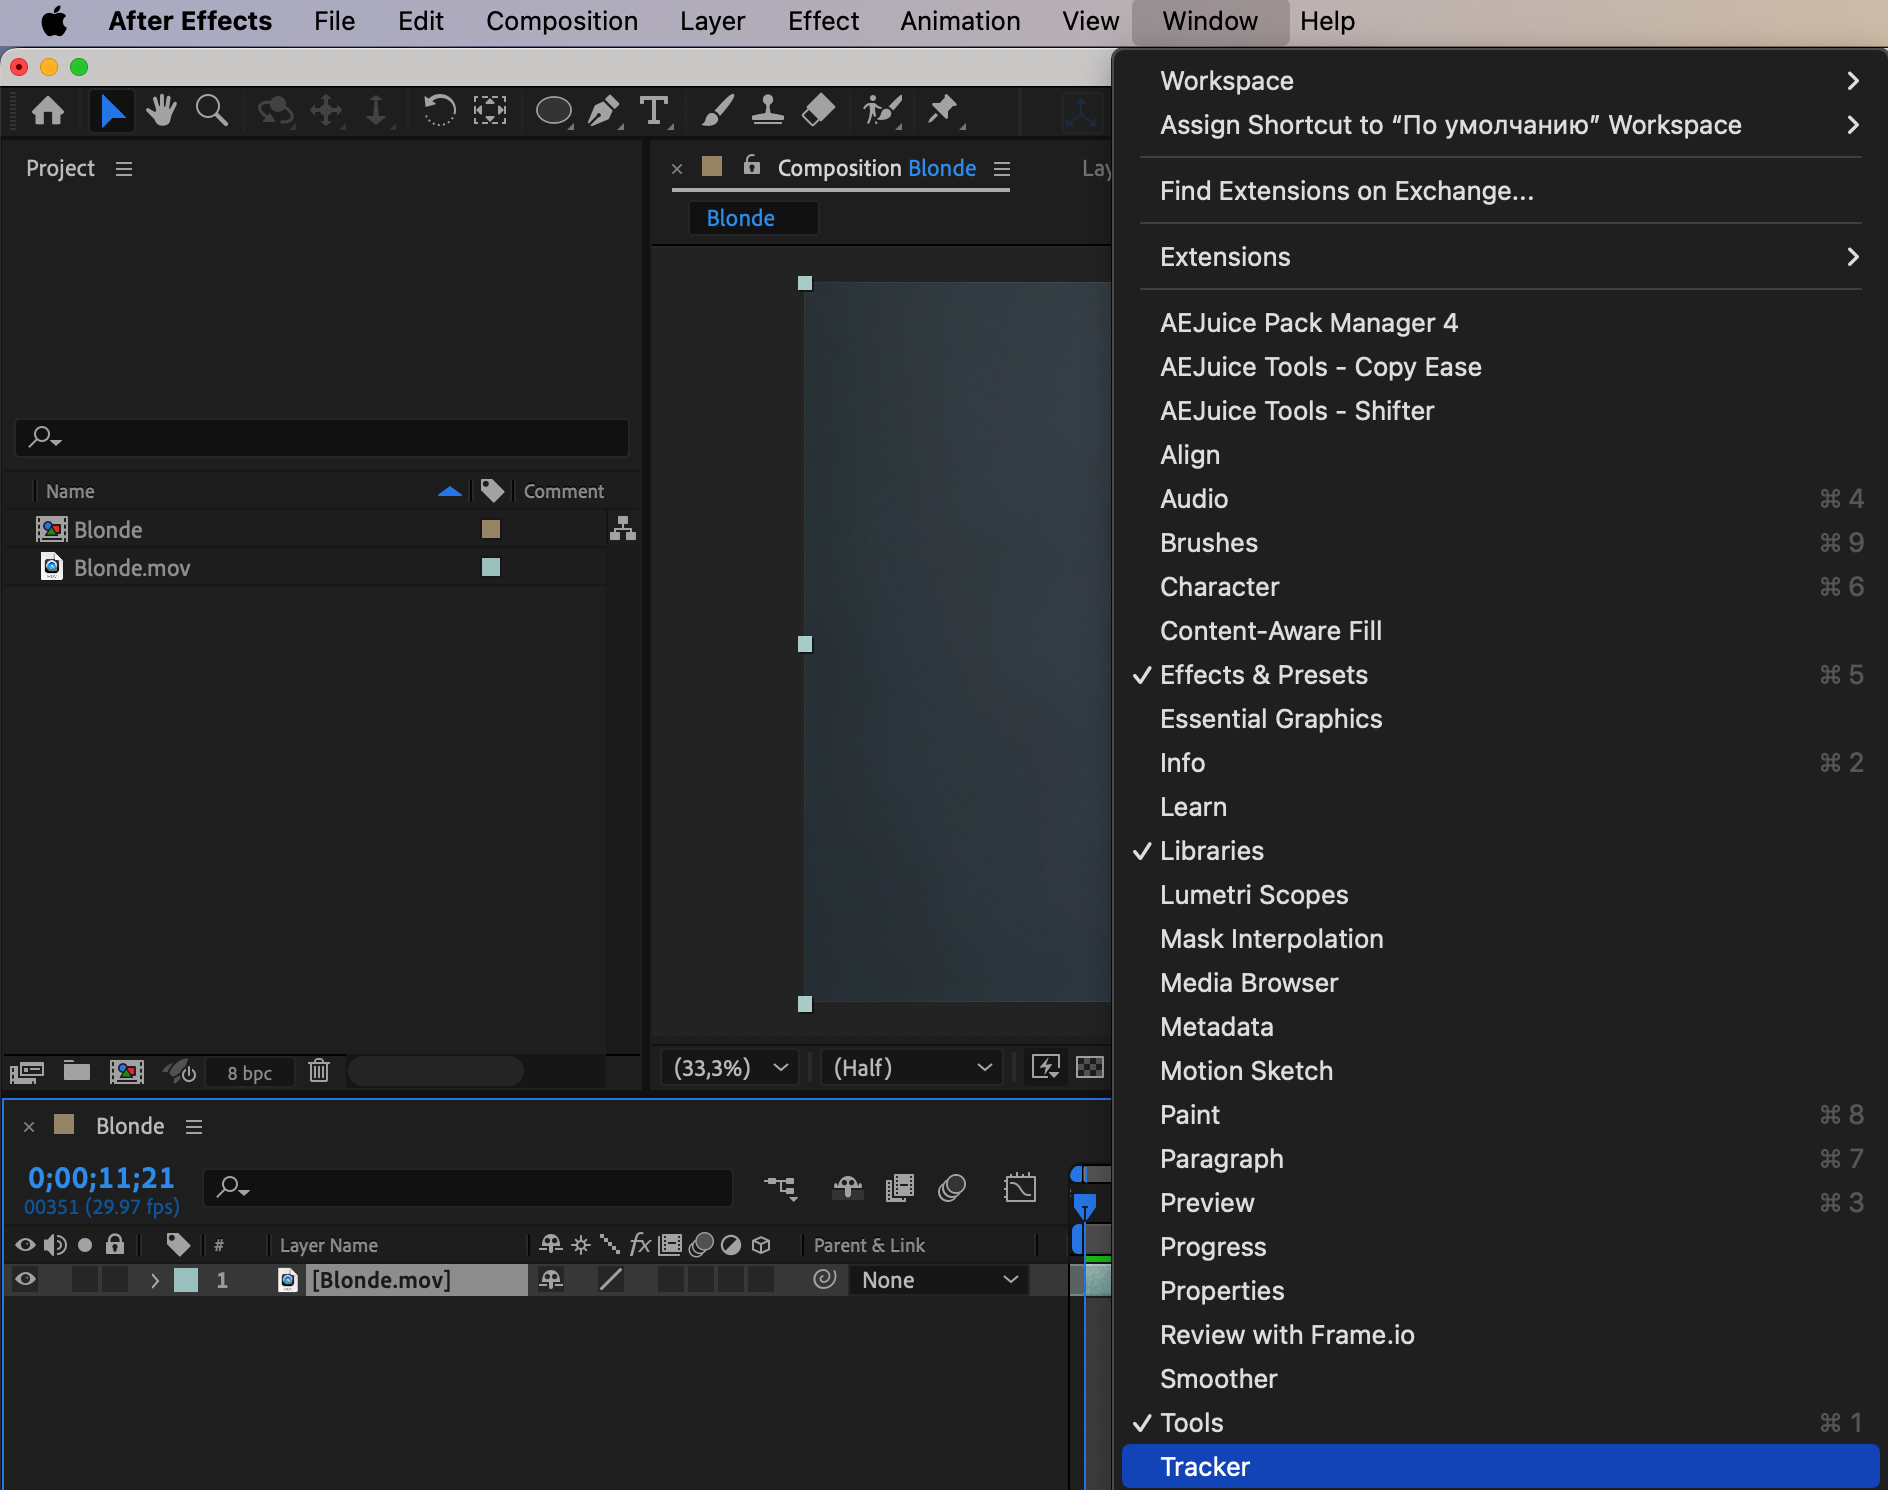This screenshot has height=1490, width=1888.
Task: Click the Project panel search field
Action: (x=322, y=437)
